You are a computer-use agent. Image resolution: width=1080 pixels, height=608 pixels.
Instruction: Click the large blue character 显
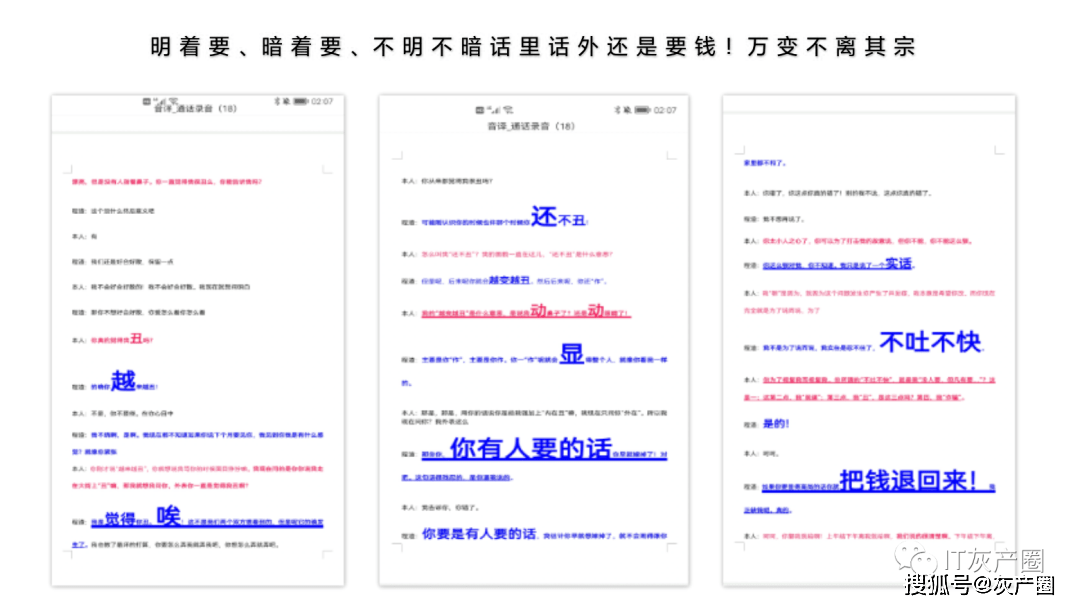pos(572,354)
